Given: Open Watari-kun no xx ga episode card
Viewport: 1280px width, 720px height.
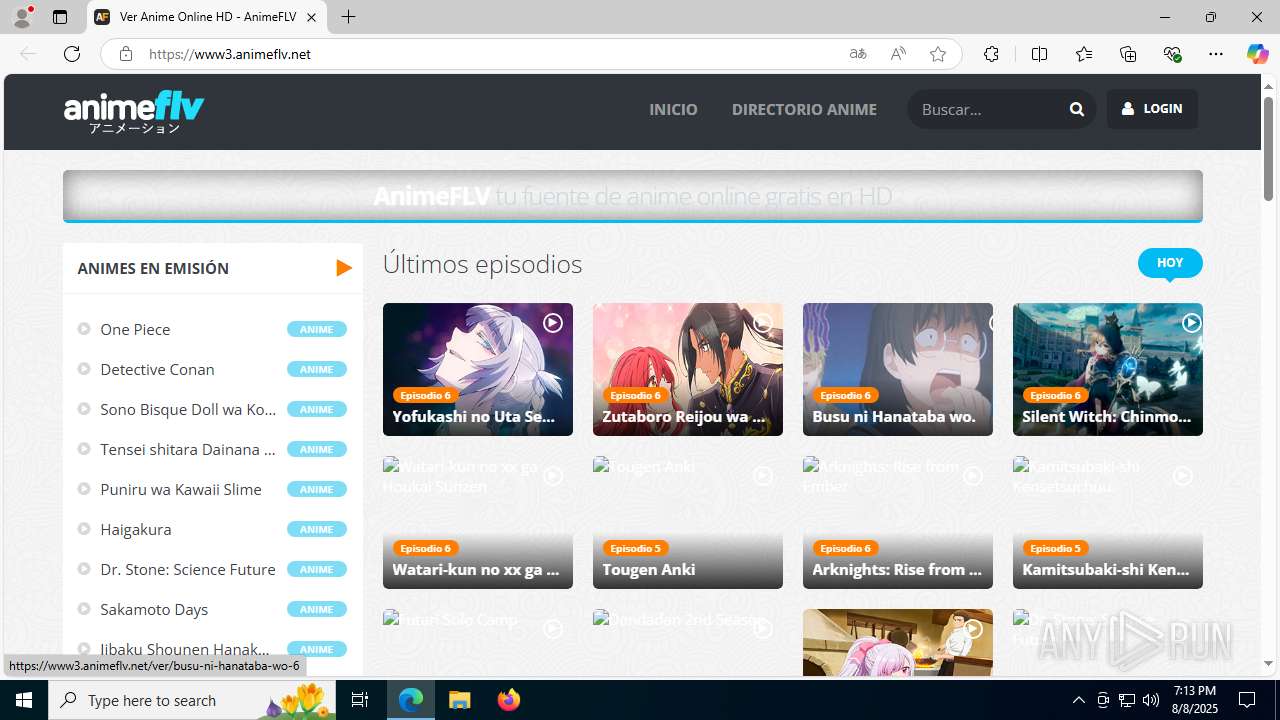Looking at the screenshot, I should 478,522.
